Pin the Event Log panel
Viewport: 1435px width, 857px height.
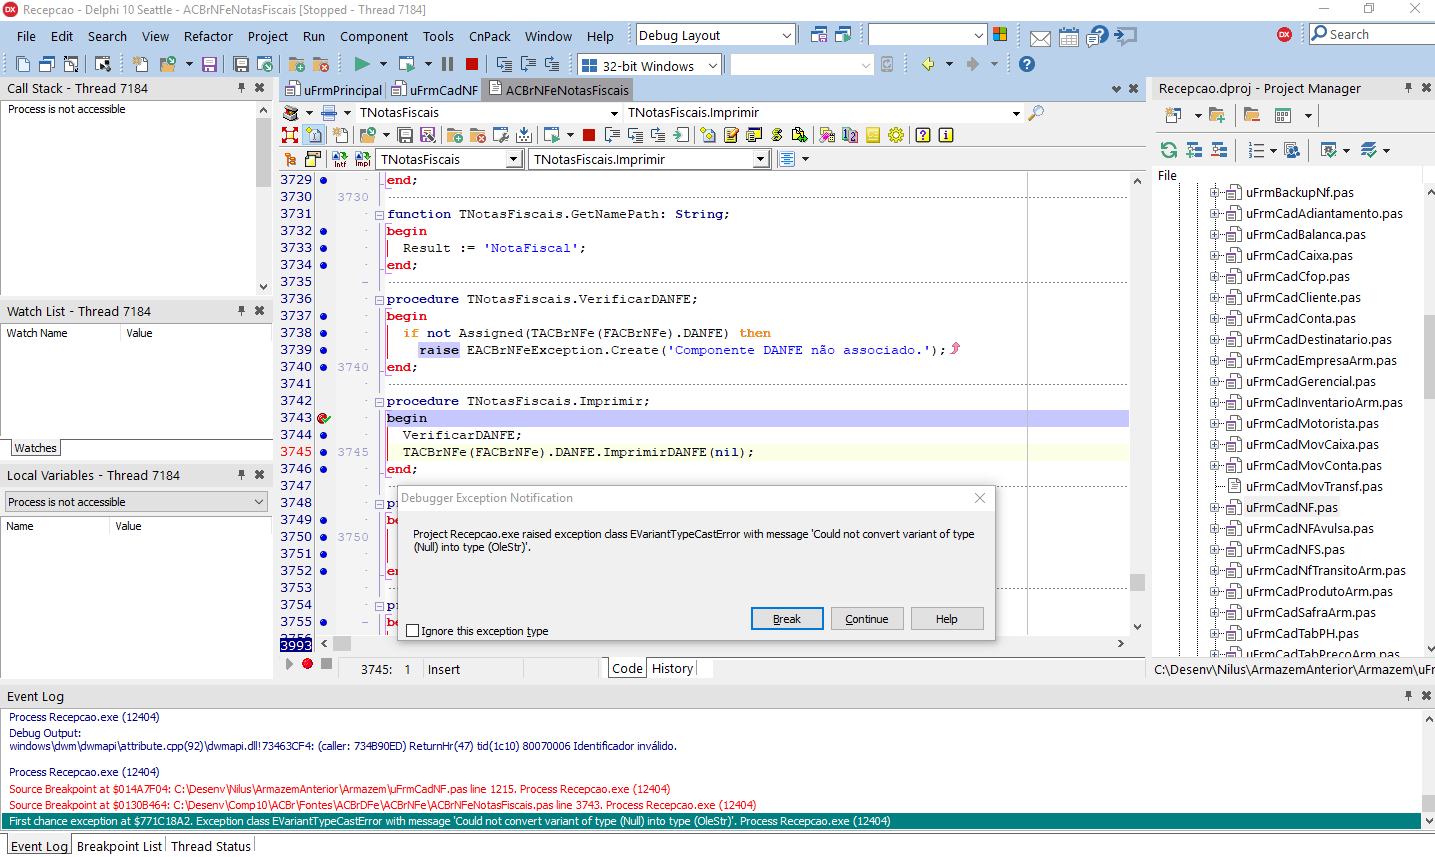click(x=1408, y=696)
